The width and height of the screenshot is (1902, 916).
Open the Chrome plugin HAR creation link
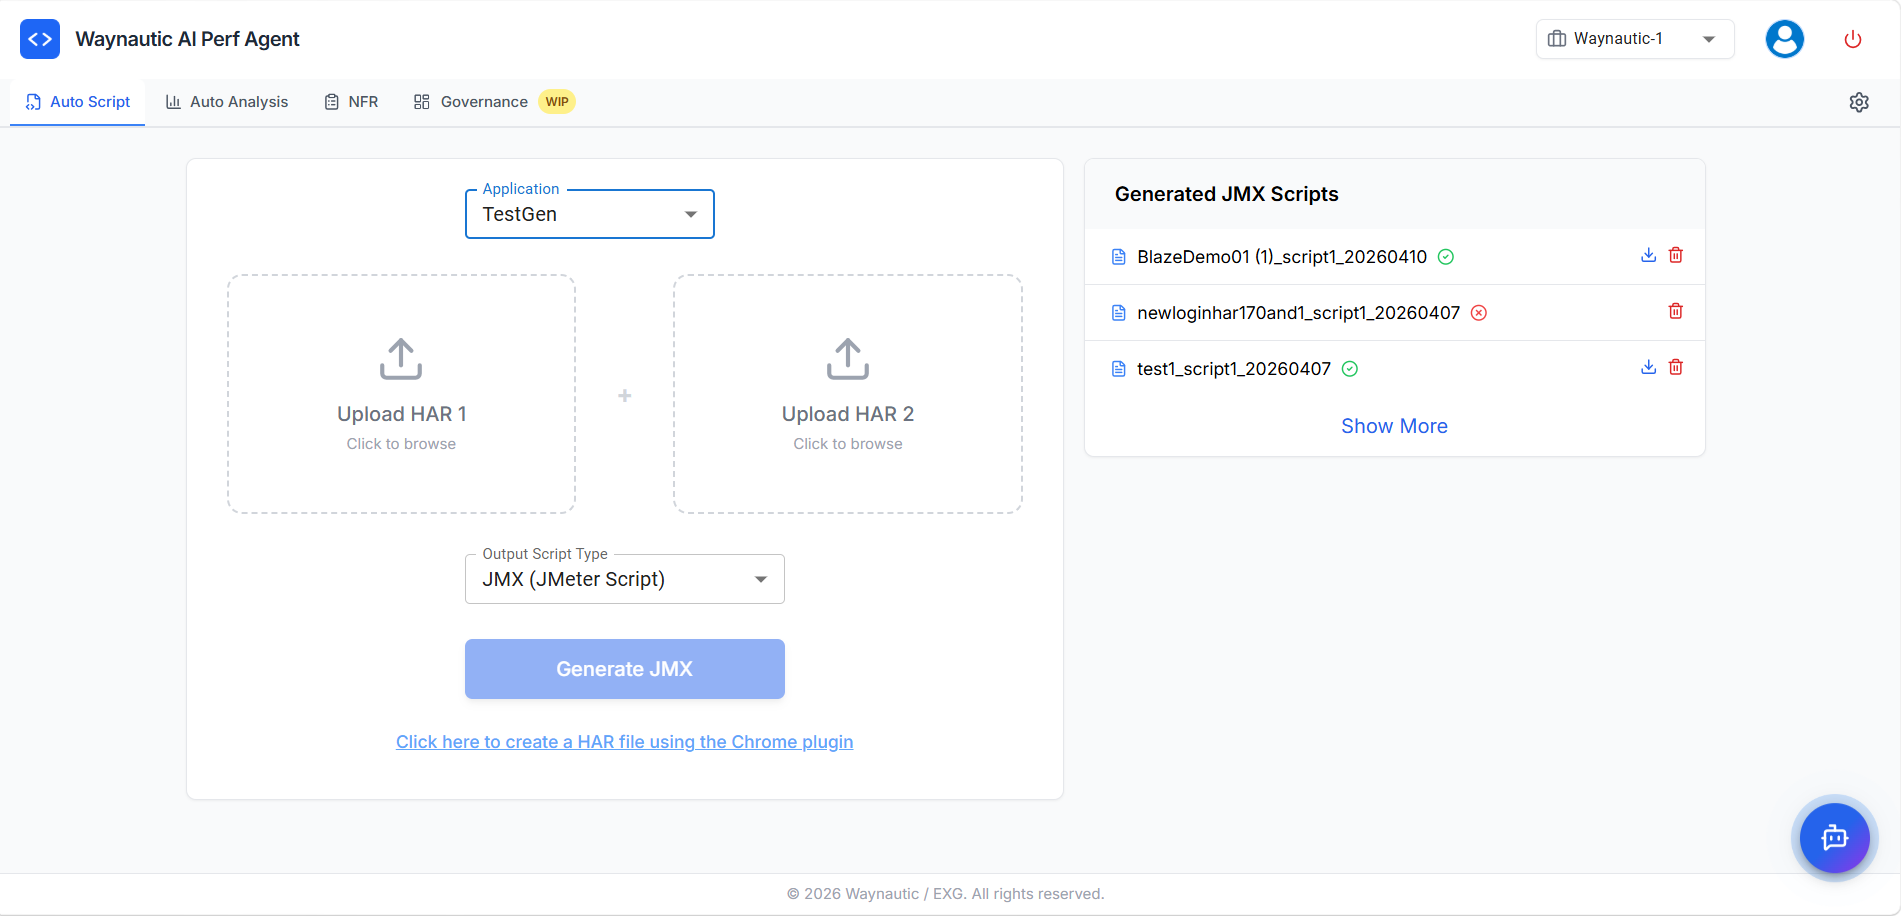tap(624, 741)
